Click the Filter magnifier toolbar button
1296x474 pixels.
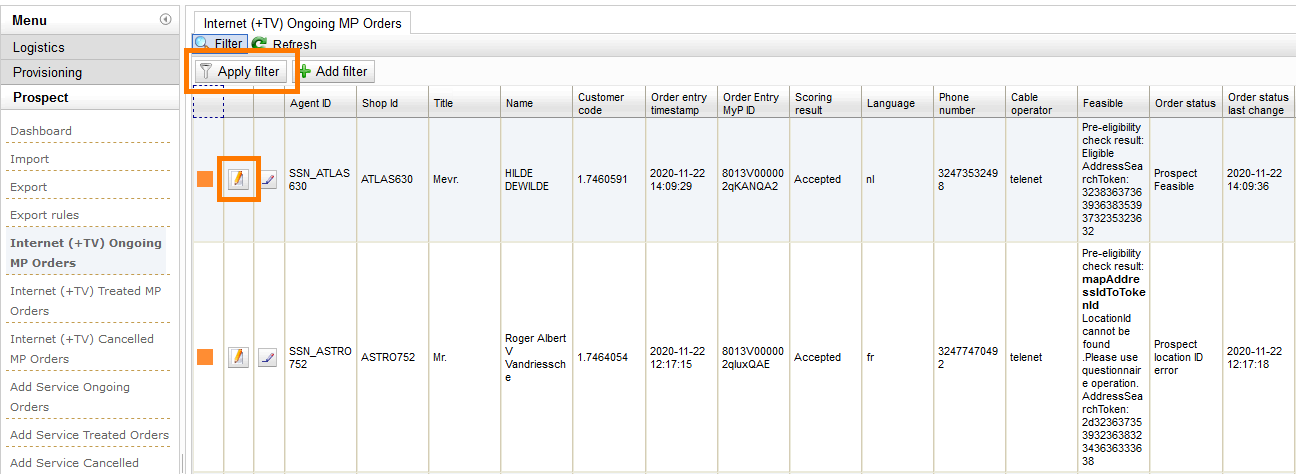(x=219, y=44)
